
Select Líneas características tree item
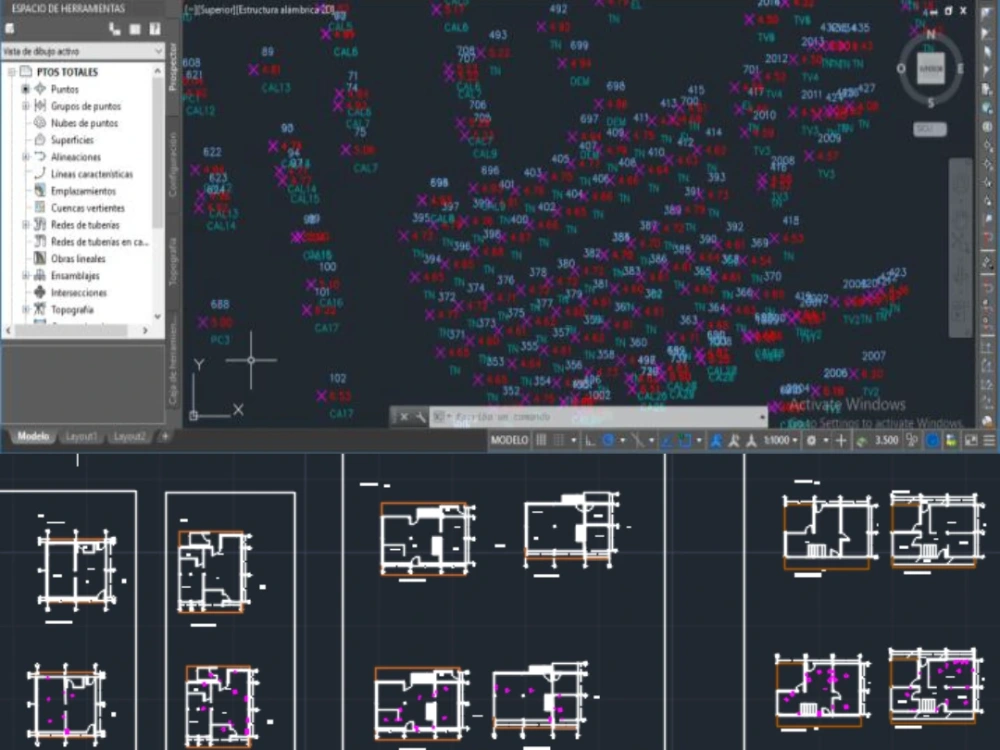tap(92, 173)
